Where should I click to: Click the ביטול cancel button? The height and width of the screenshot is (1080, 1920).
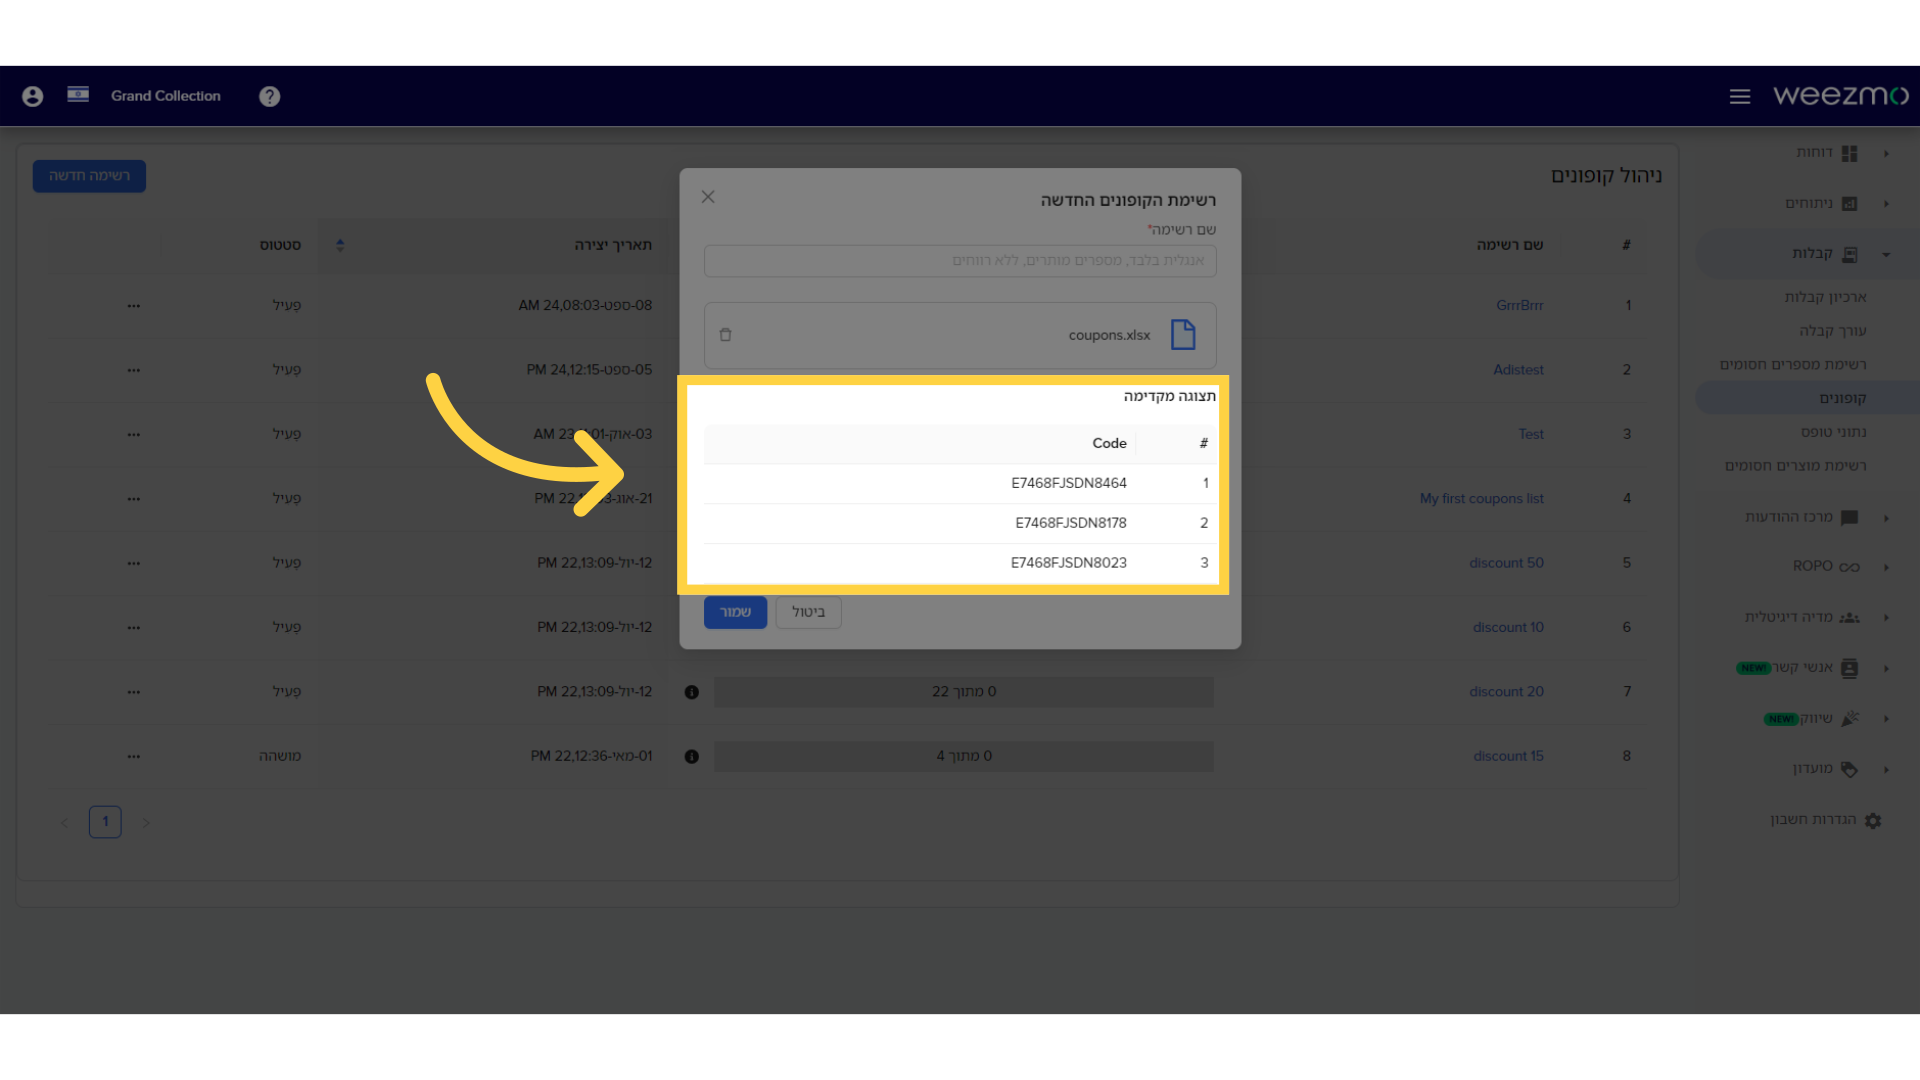[x=808, y=612]
